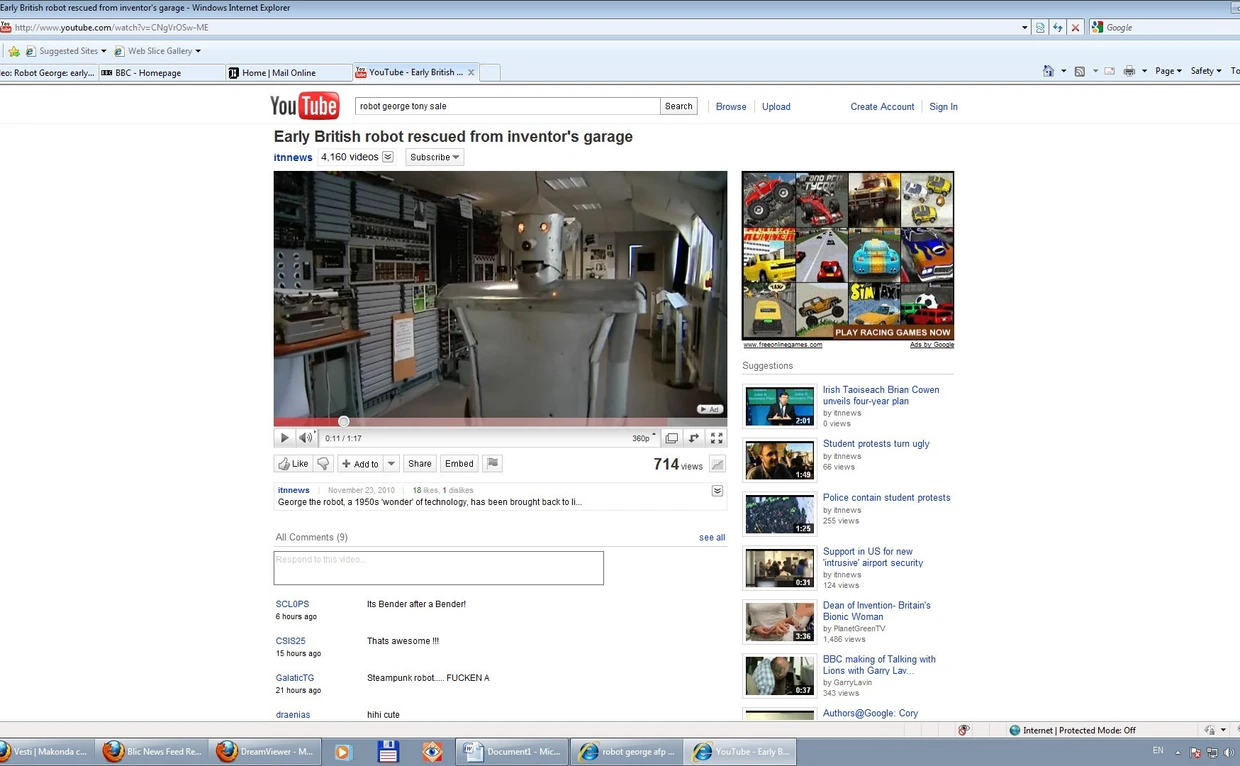Click the browser refresh icon
This screenshot has width=1240, height=766.
1058,28
